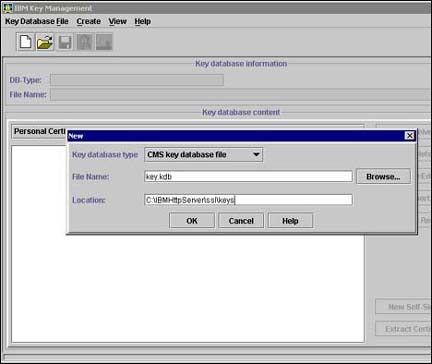Open the Key Database File menu

[37, 21]
